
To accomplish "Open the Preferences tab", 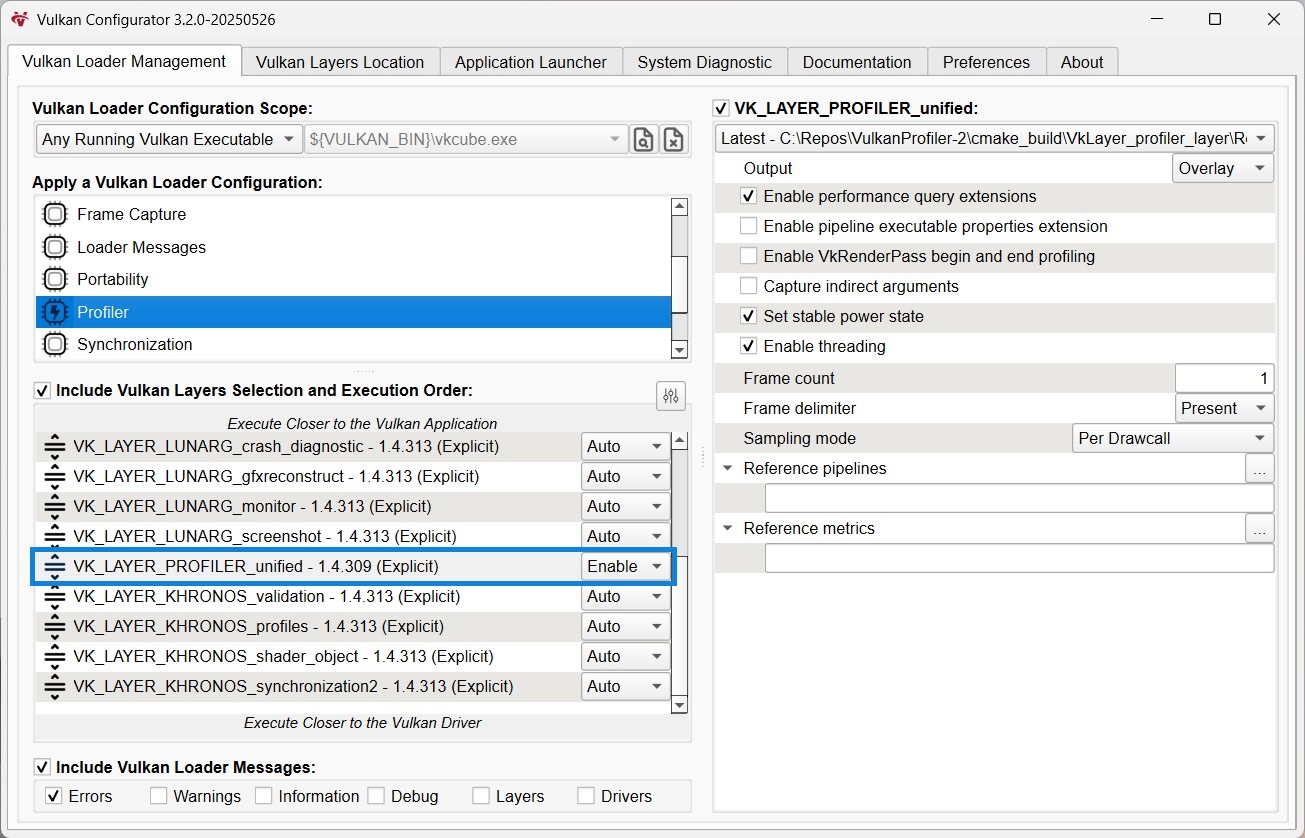I will (x=986, y=61).
